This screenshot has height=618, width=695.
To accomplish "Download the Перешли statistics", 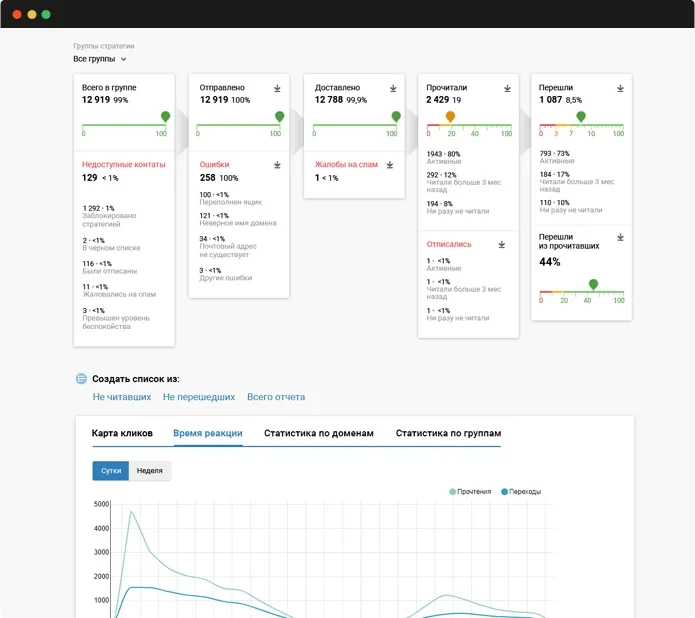I will click(x=620, y=89).
